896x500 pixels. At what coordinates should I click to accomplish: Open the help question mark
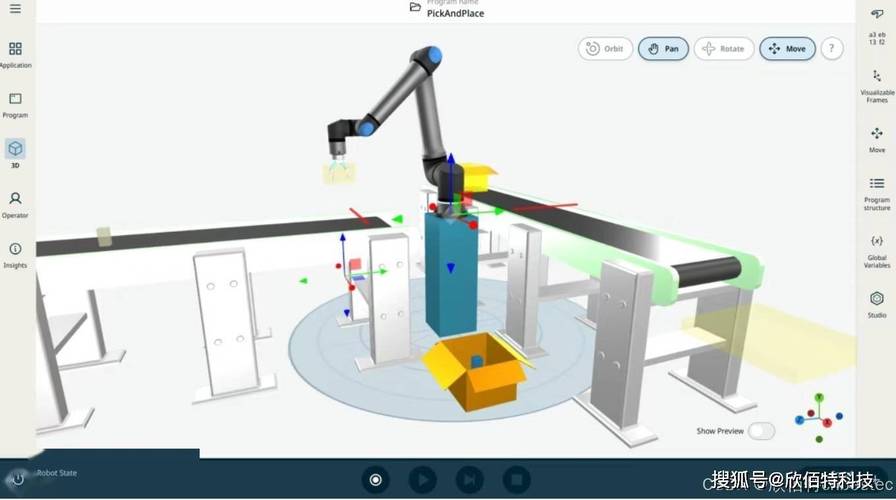[832, 49]
